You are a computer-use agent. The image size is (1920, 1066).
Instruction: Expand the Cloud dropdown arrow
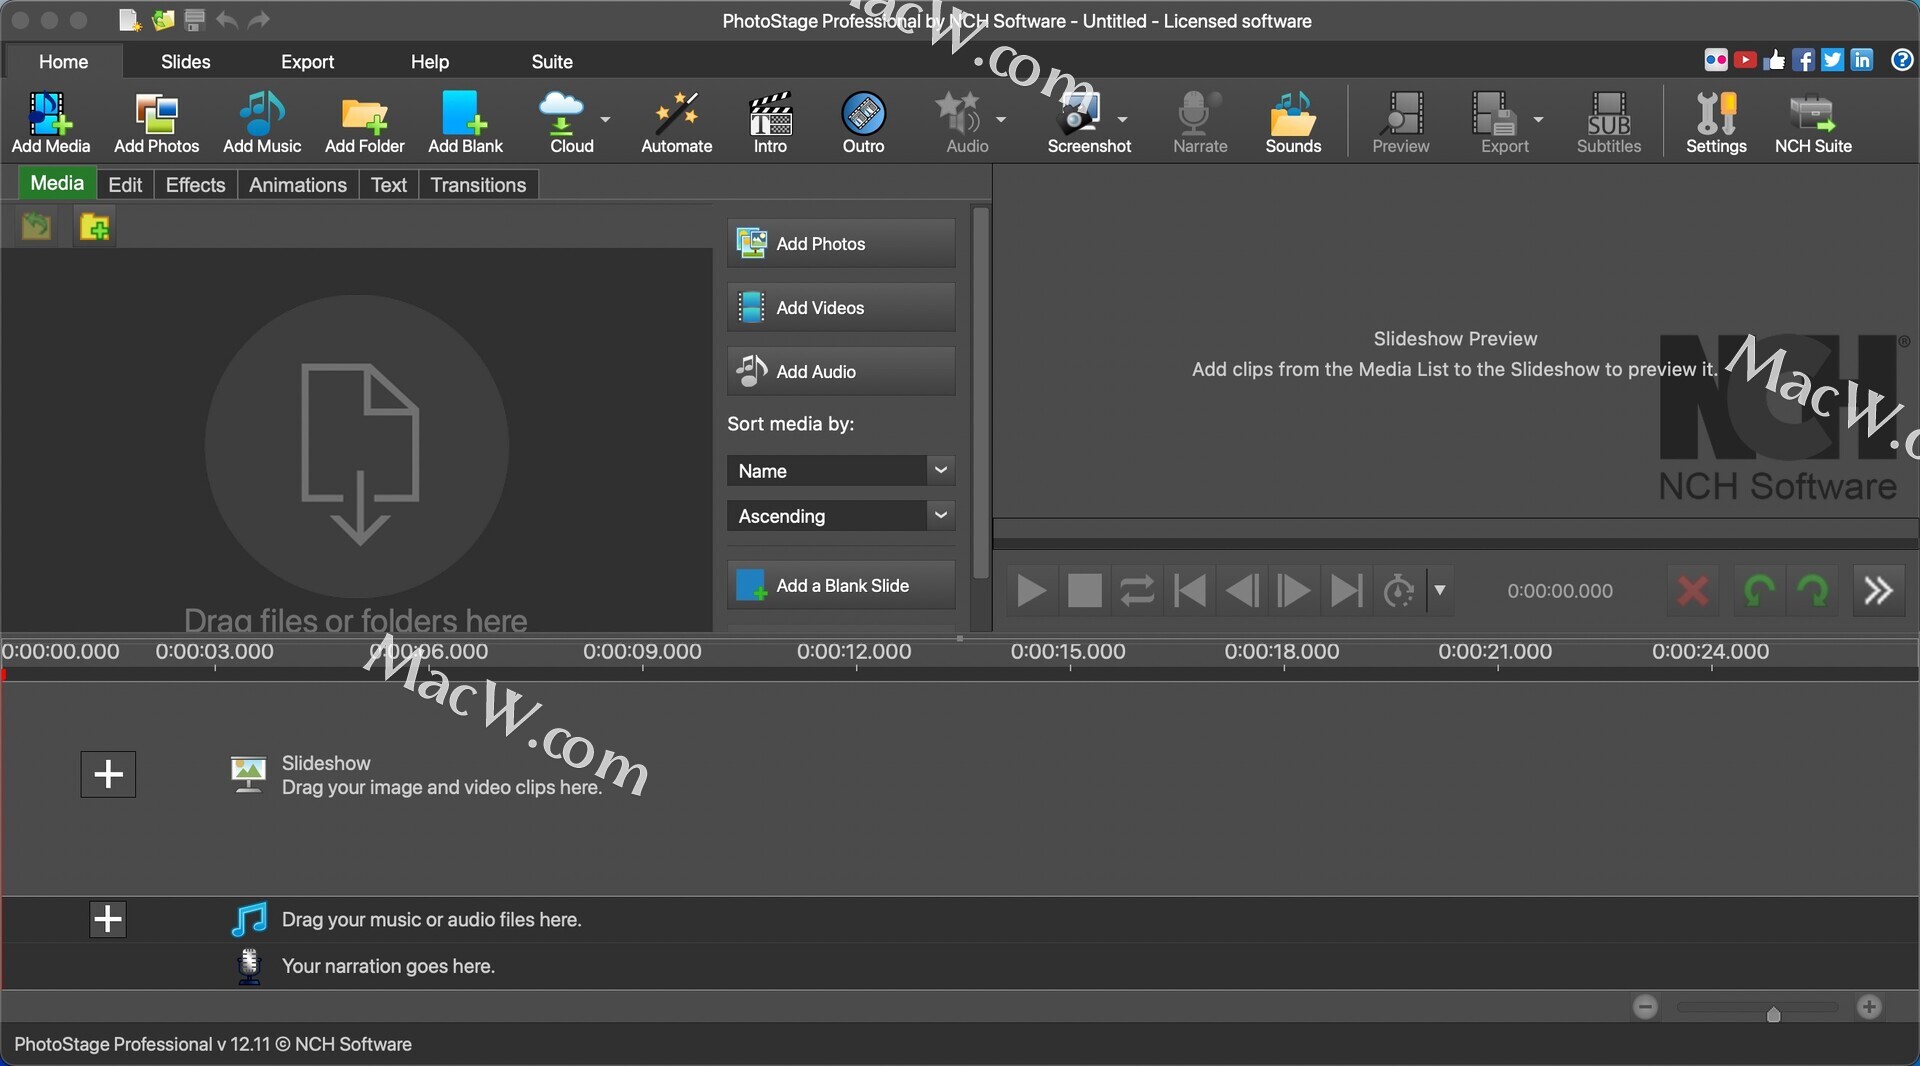(606, 119)
